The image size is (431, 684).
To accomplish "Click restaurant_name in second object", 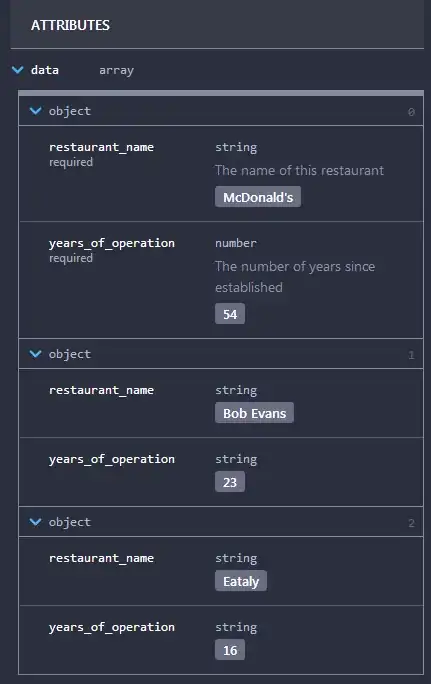I will click(101, 390).
